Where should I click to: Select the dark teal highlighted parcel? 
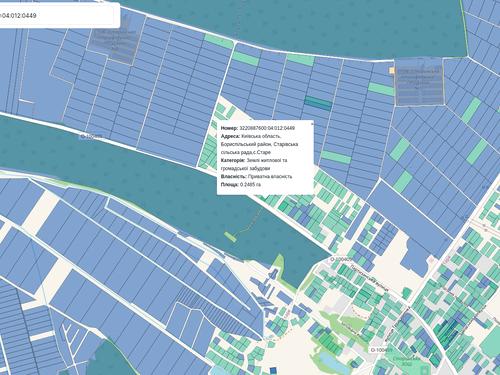(x=318, y=103)
